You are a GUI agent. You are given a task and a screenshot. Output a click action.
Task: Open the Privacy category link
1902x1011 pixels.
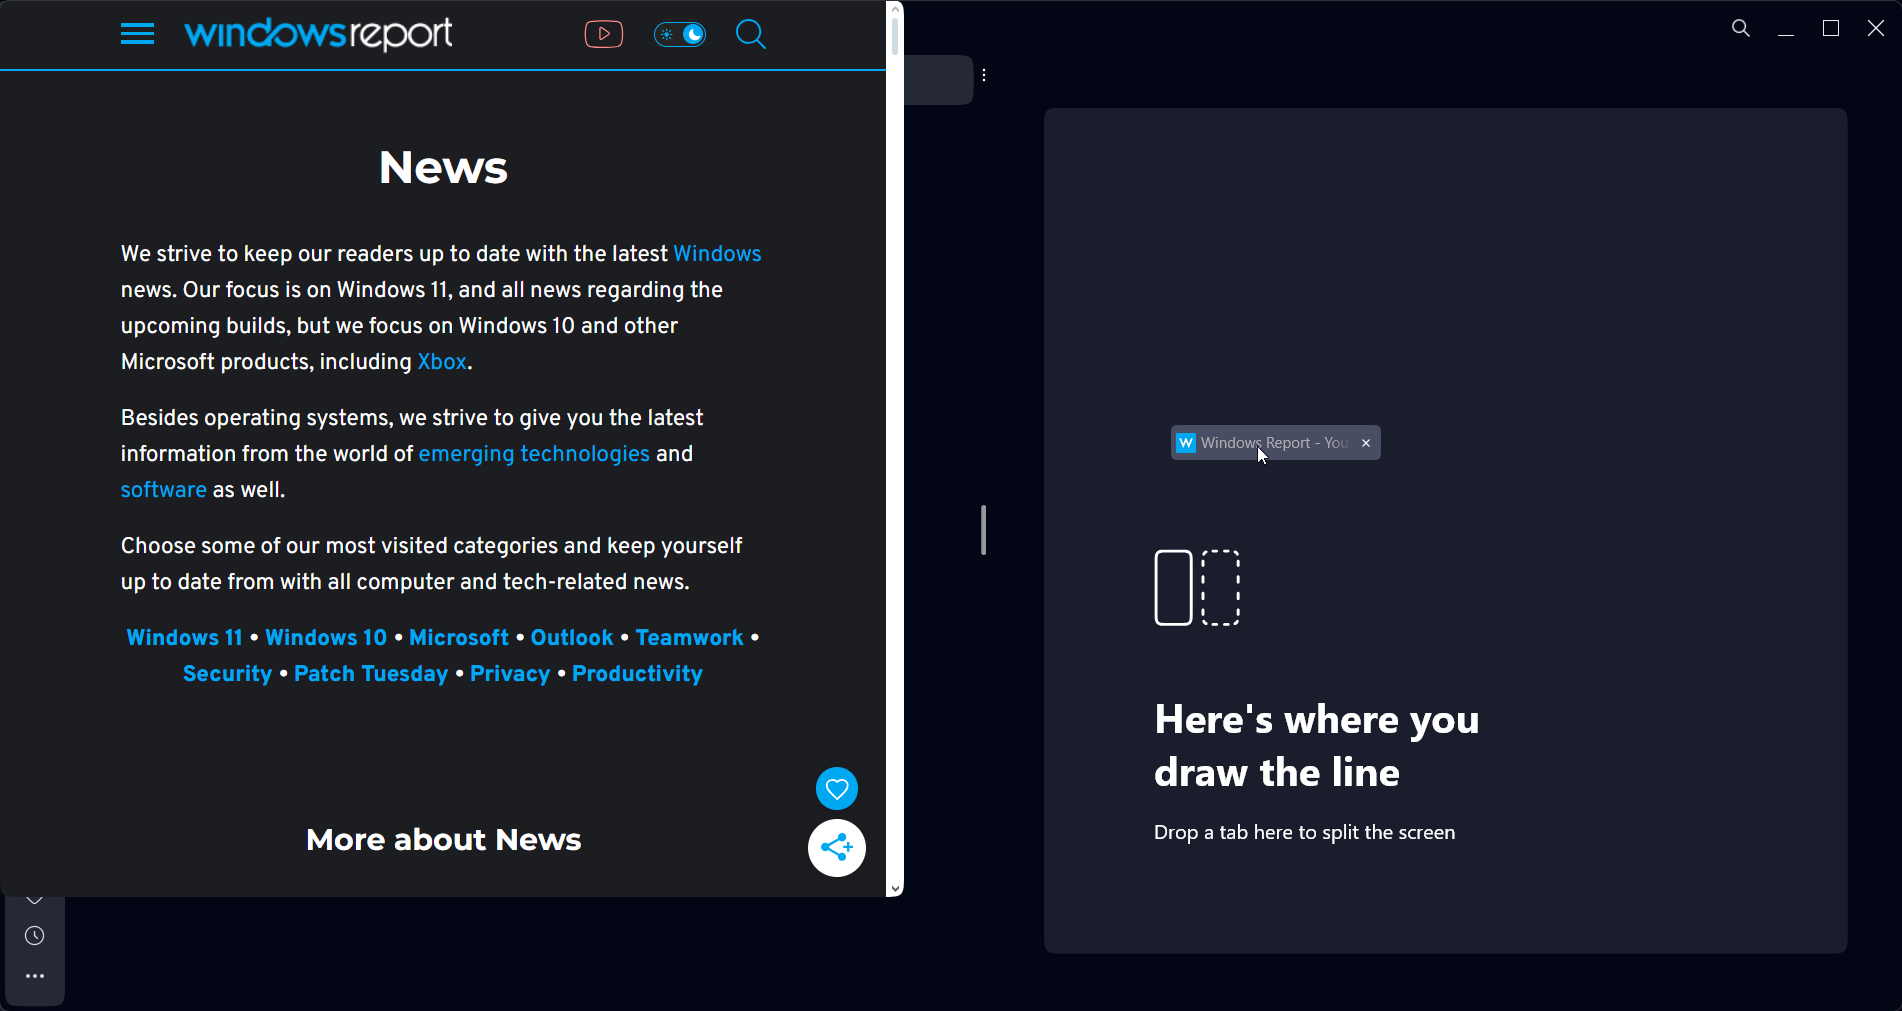click(510, 674)
